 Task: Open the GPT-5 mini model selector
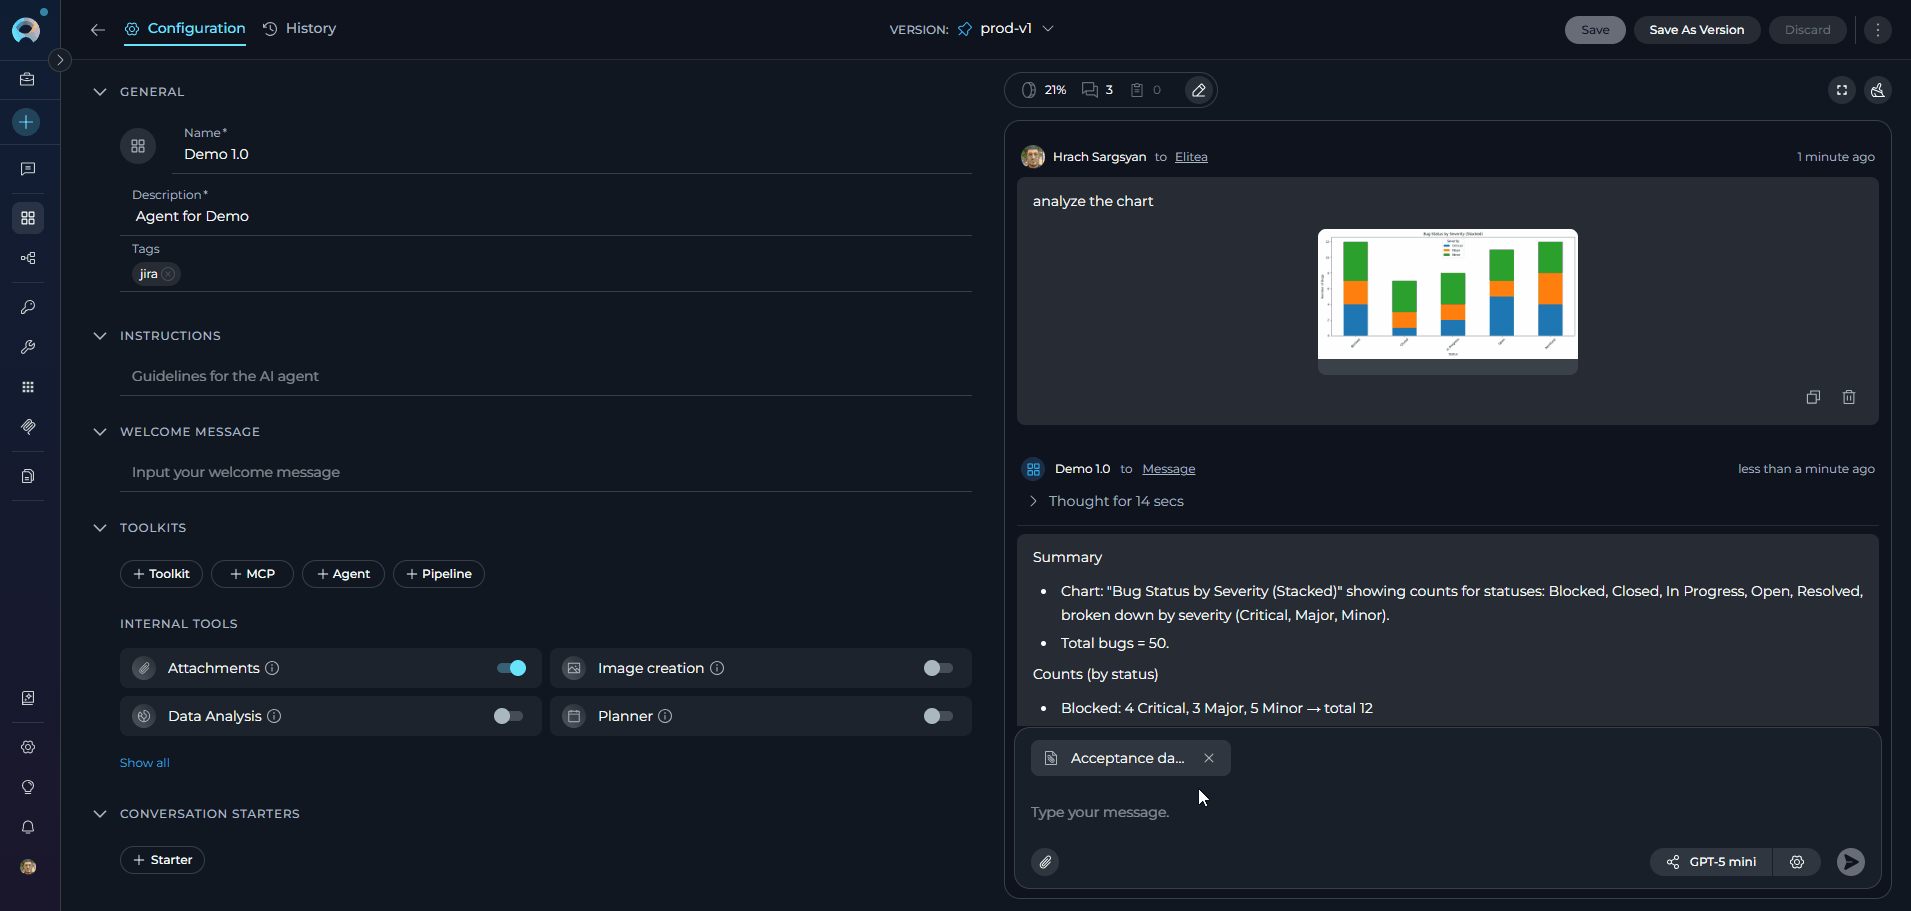[x=1711, y=862]
